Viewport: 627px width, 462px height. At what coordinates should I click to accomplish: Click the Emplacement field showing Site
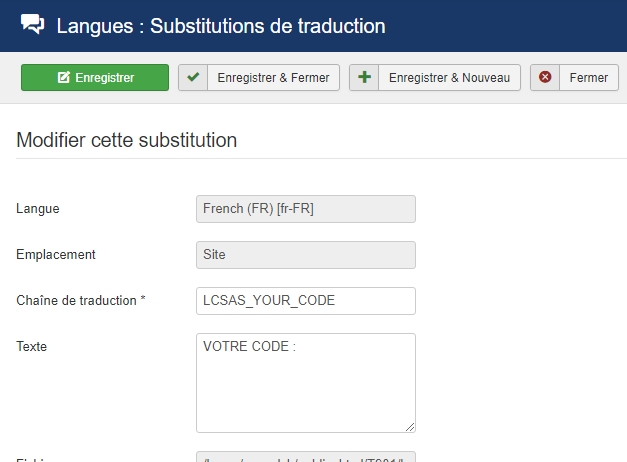pyautogui.click(x=305, y=255)
